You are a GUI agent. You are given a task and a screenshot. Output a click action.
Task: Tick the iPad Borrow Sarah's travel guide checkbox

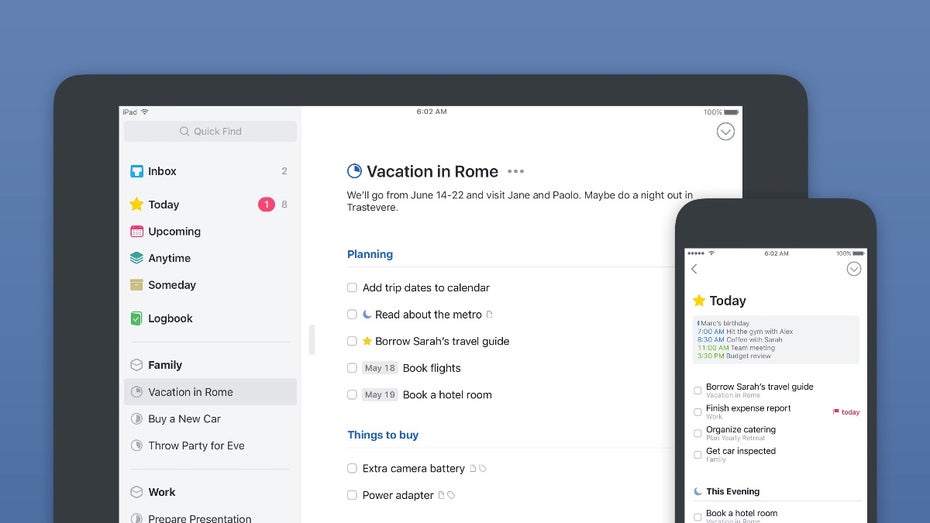pyautogui.click(x=352, y=341)
